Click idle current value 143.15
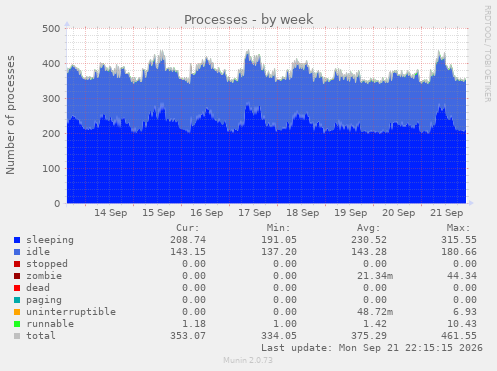This screenshot has height=371, width=497. [x=188, y=252]
